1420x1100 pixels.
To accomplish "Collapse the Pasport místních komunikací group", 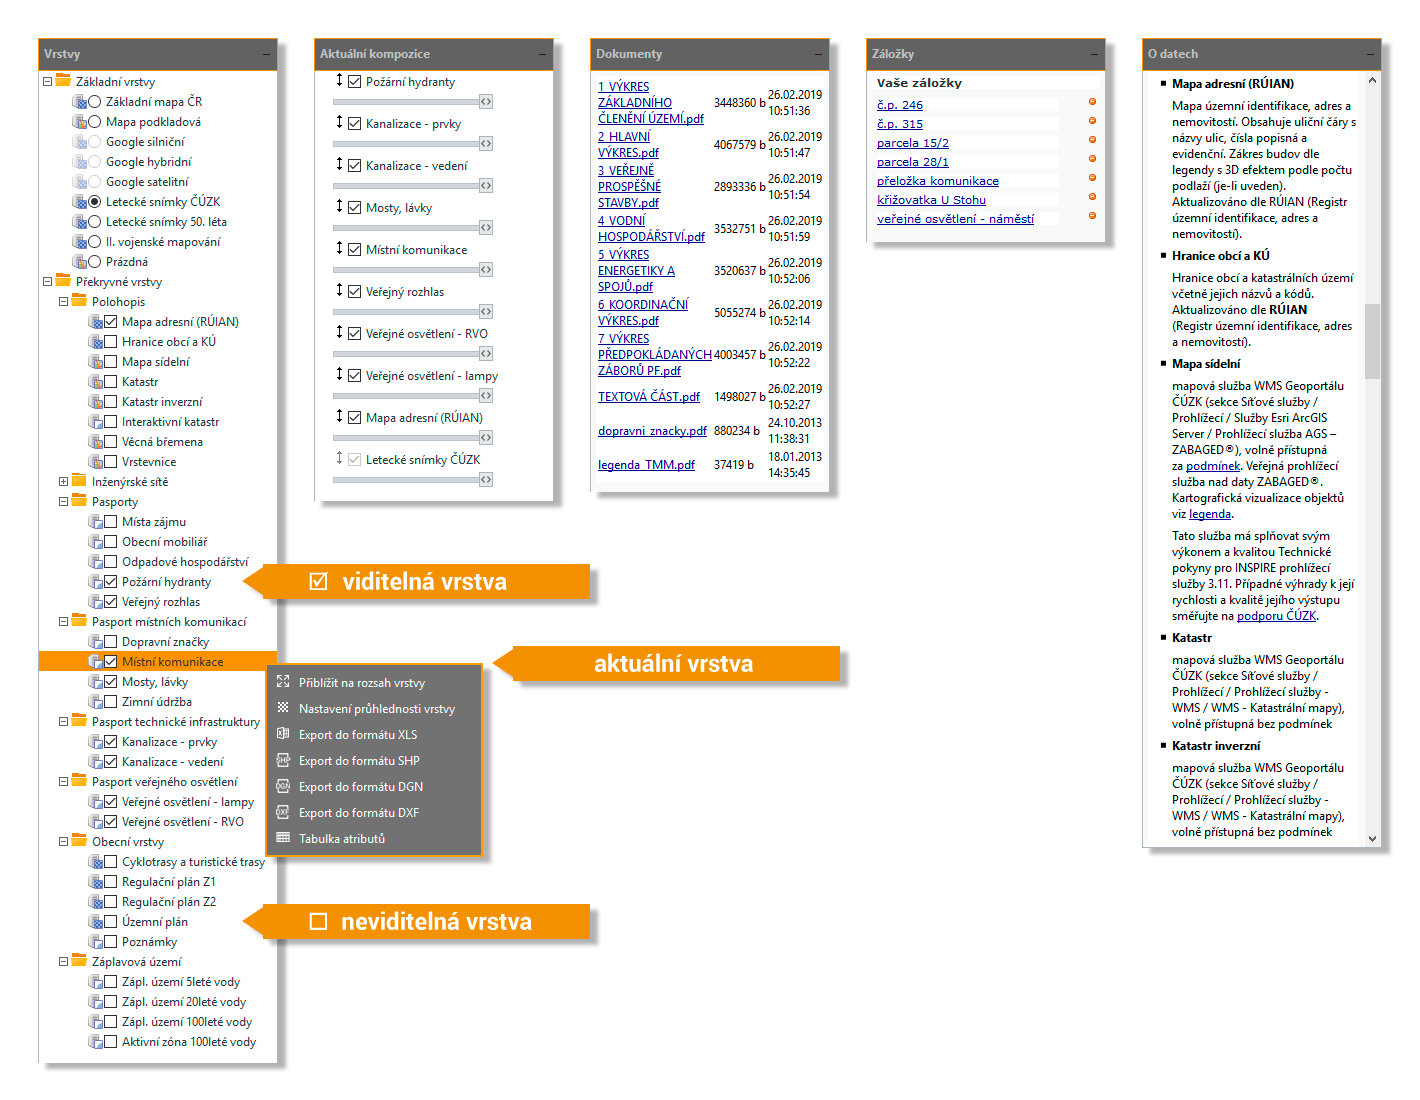I will point(63,622).
